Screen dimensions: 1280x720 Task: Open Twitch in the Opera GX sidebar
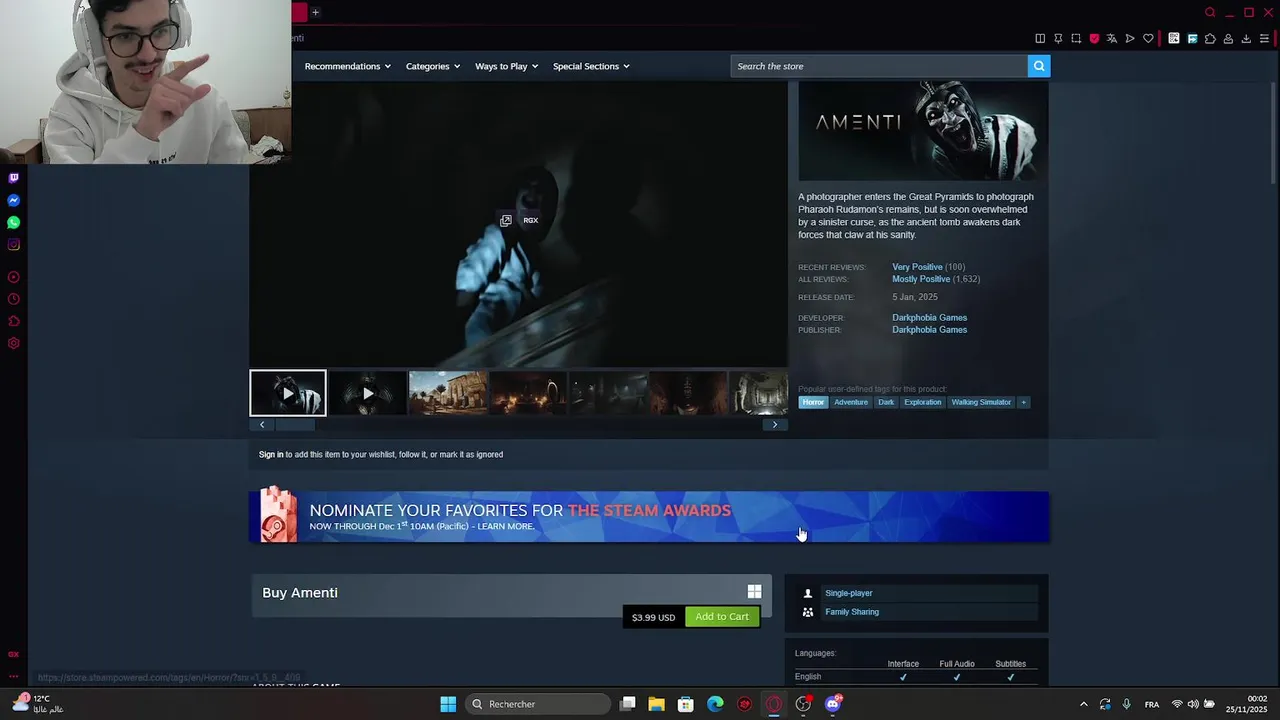pyautogui.click(x=13, y=178)
